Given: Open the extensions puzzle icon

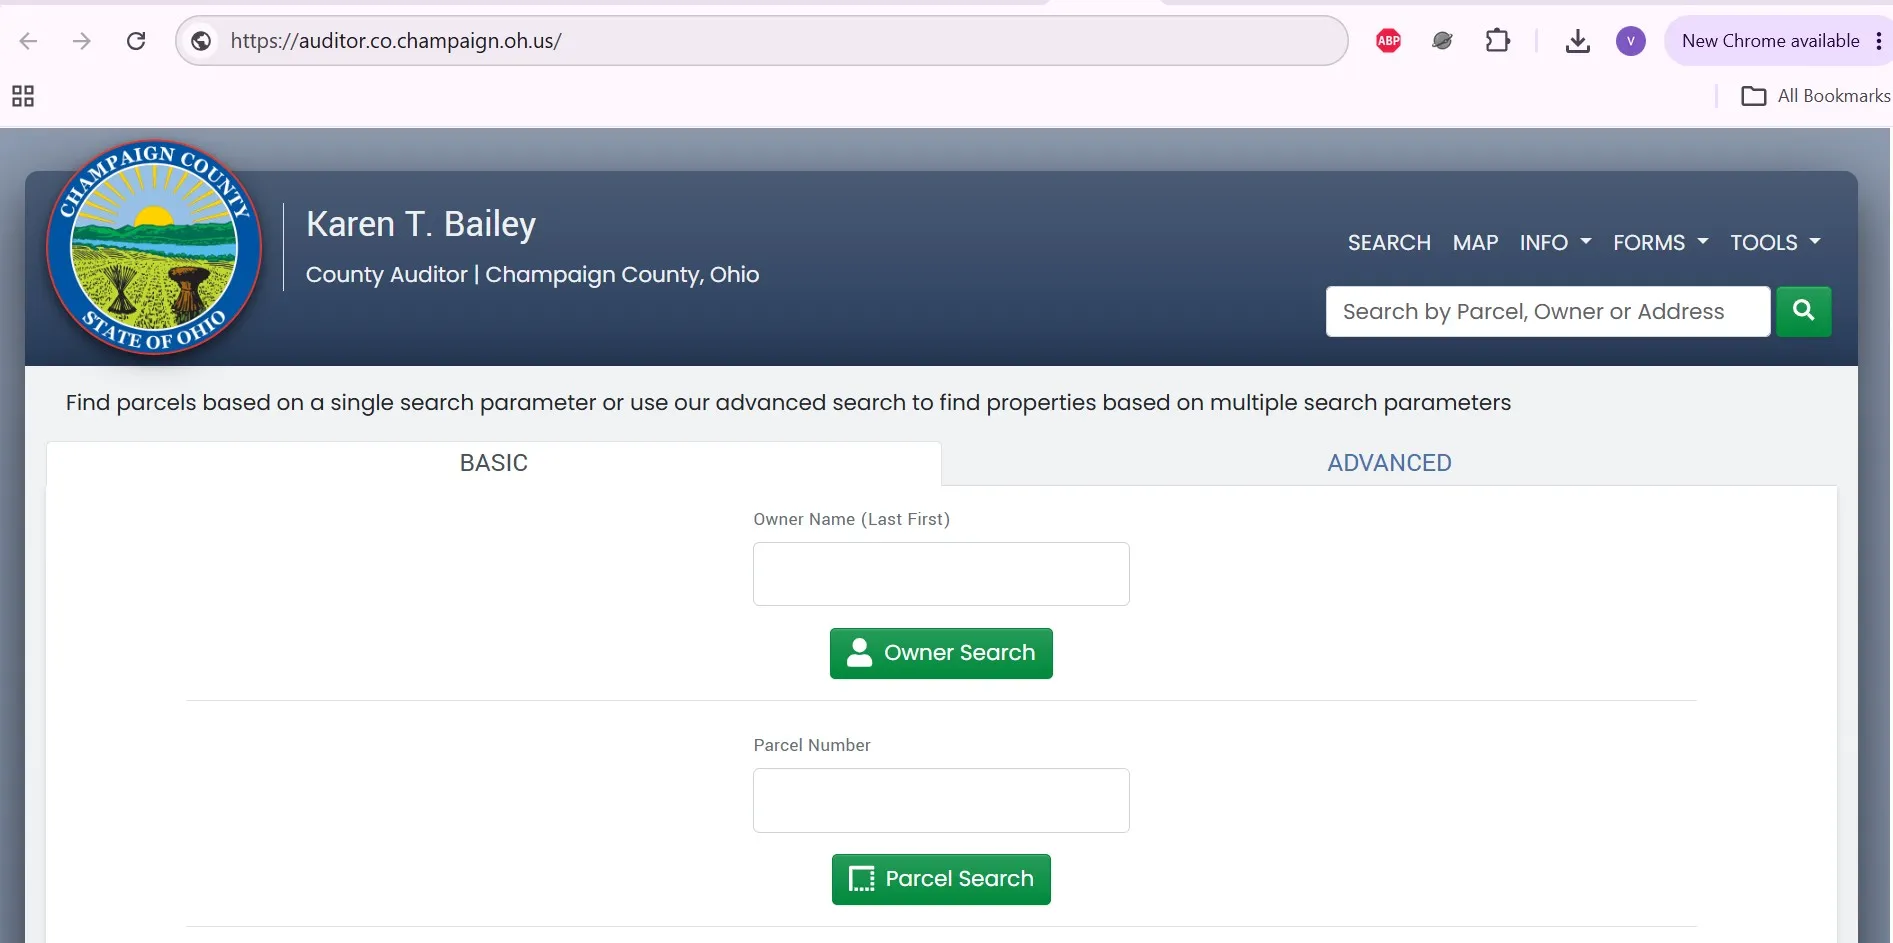Looking at the screenshot, I should point(1497,41).
